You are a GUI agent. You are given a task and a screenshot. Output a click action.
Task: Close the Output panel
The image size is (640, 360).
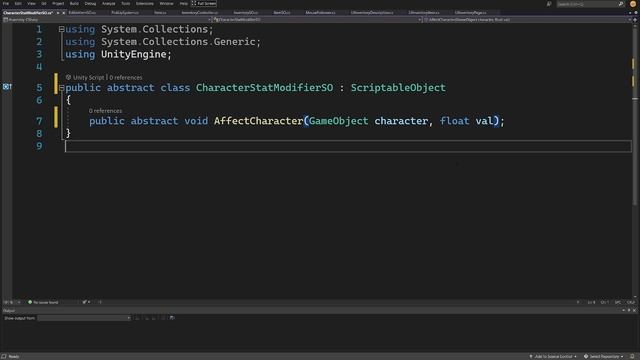pyautogui.click(x=634, y=311)
